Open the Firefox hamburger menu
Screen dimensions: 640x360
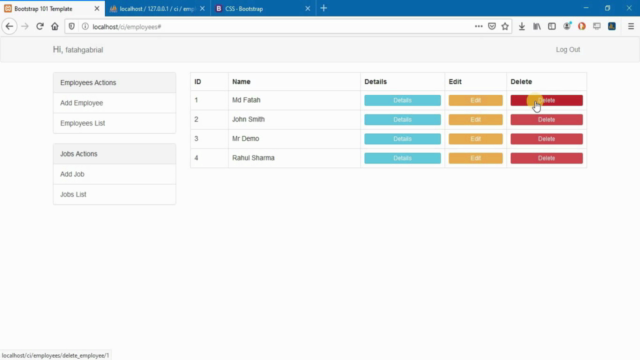point(631,27)
